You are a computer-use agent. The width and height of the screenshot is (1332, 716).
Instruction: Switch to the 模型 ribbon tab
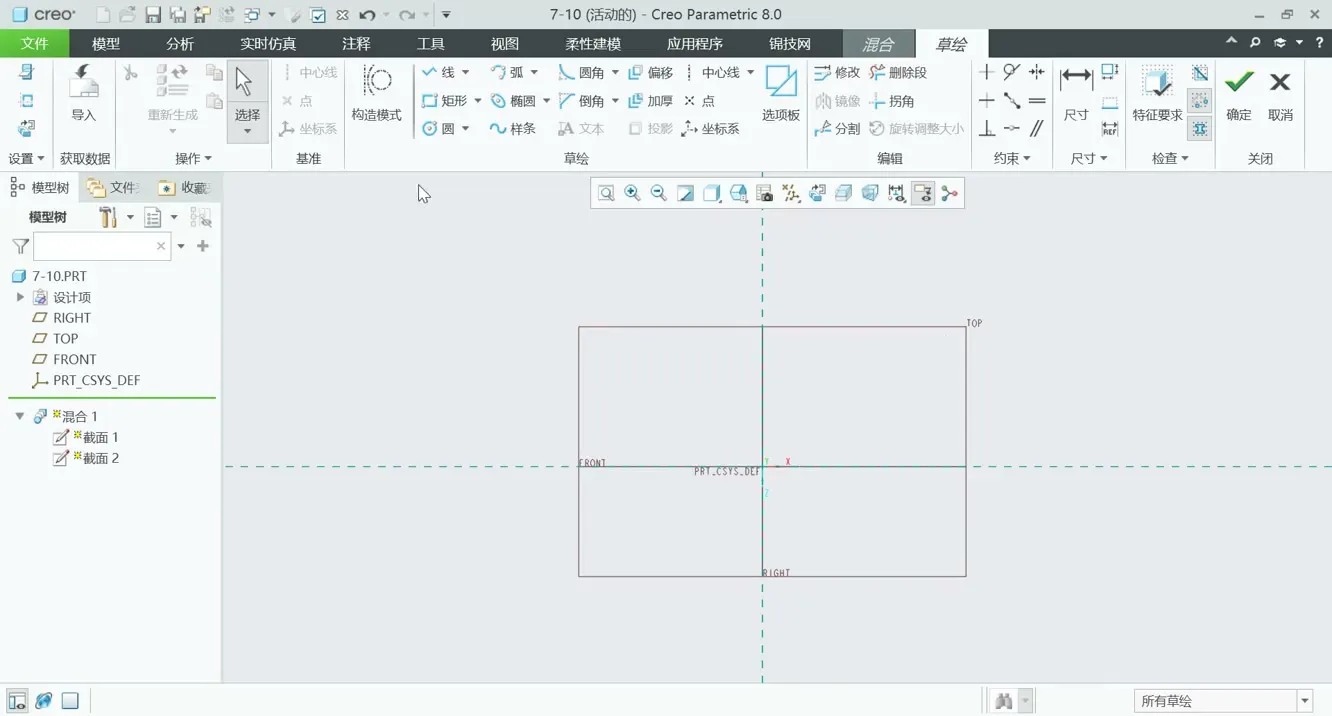tap(105, 44)
